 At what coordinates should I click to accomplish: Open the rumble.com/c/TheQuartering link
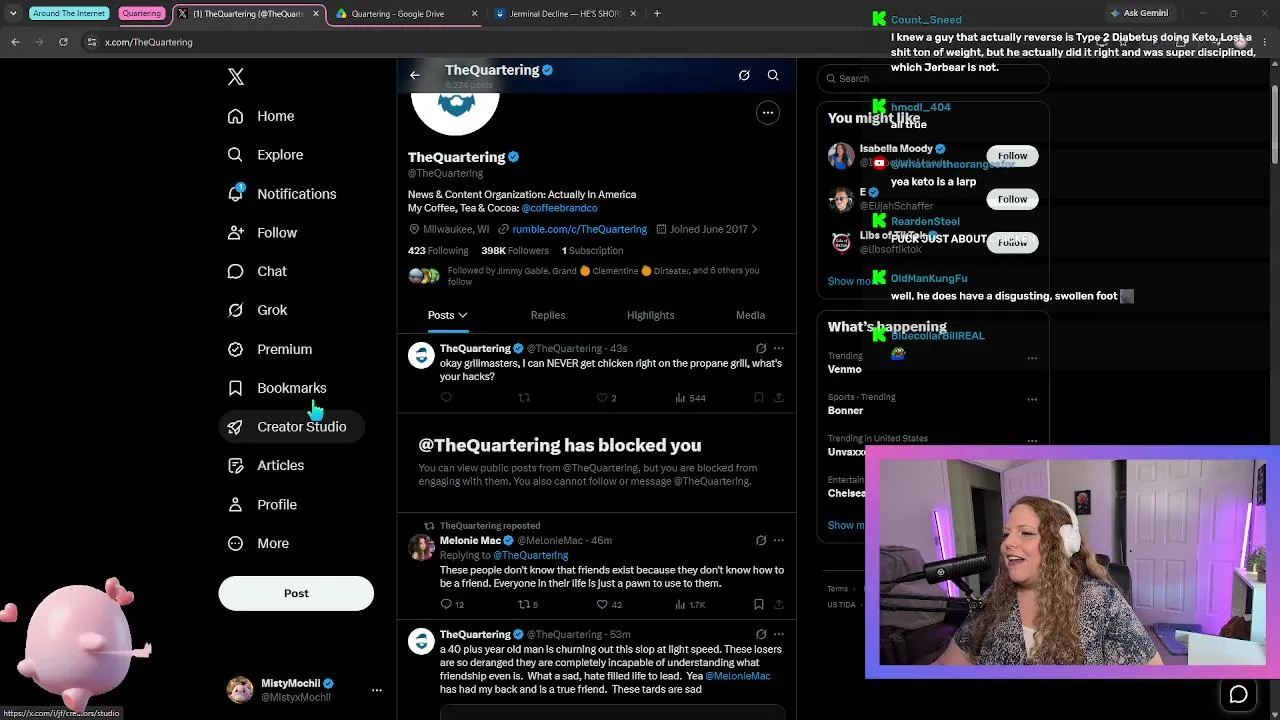(x=579, y=229)
